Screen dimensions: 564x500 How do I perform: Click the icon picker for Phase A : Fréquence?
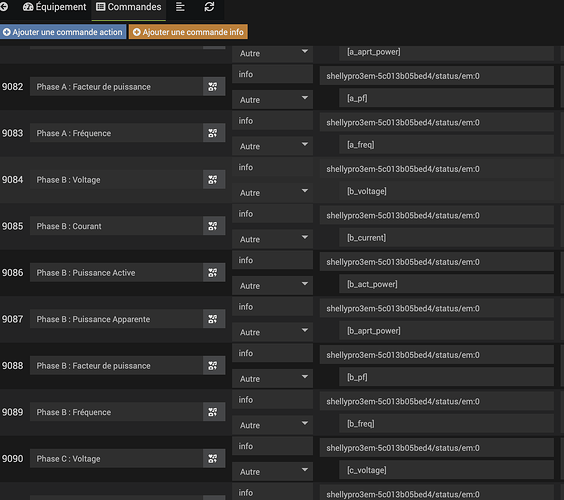point(214,133)
